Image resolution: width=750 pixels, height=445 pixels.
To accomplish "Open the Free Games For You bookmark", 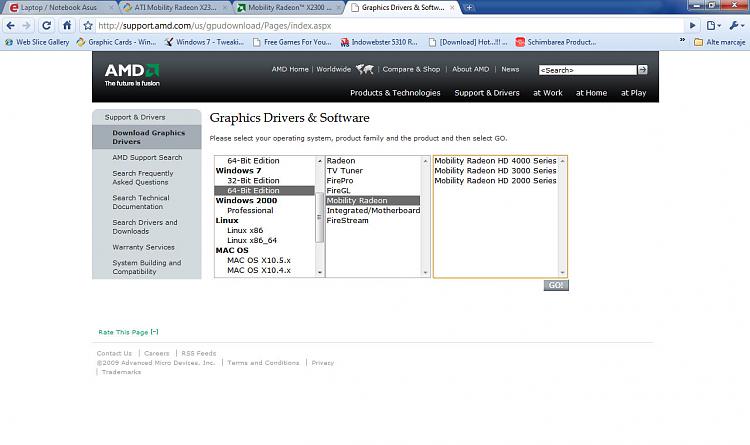I will [x=292, y=42].
